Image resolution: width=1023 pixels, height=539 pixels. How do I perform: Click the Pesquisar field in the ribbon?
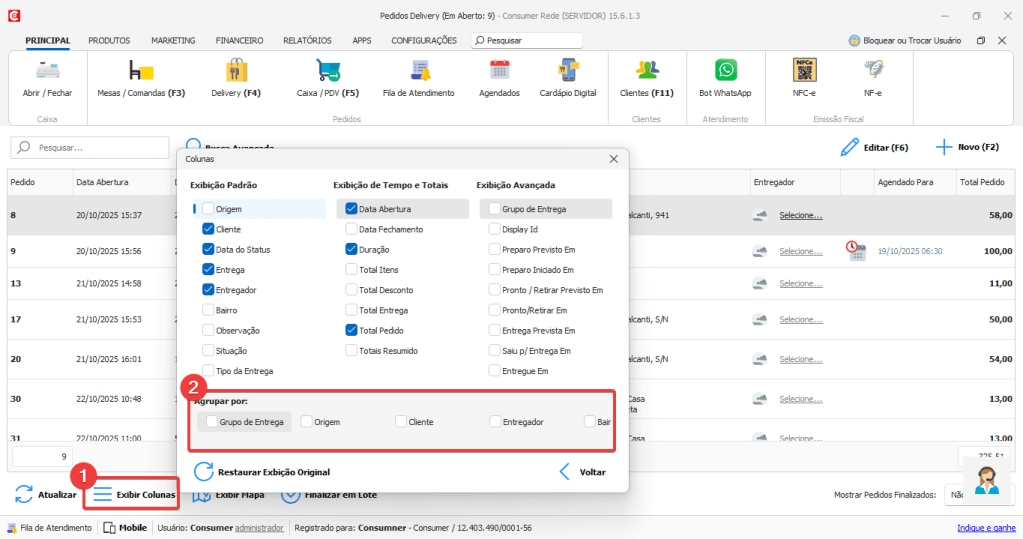tap(527, 41)
